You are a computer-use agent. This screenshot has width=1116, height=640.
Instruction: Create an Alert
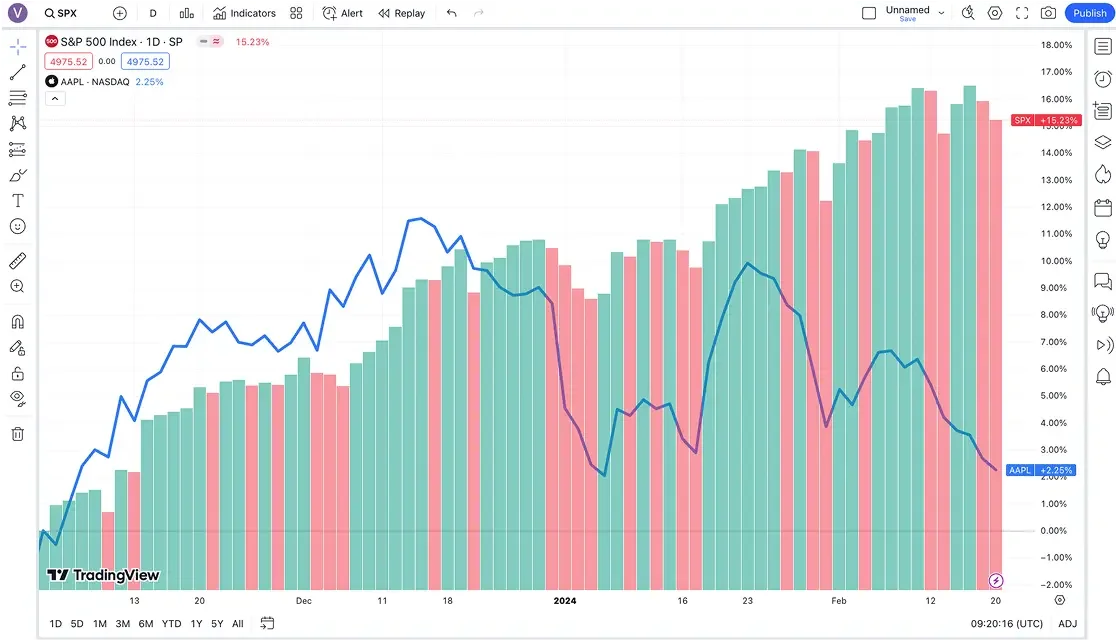[342, 13]
